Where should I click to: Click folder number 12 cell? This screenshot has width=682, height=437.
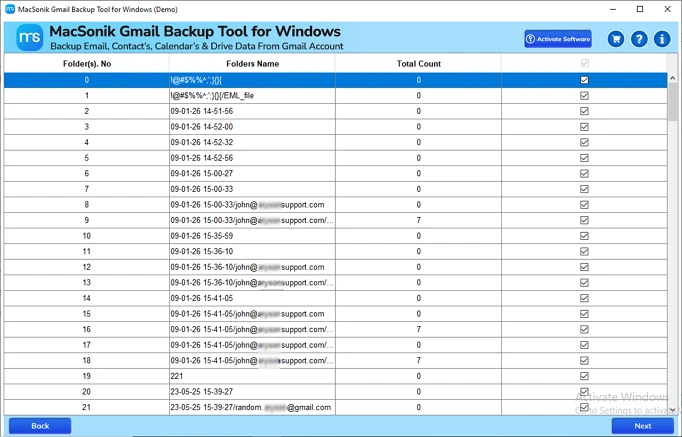87,267
